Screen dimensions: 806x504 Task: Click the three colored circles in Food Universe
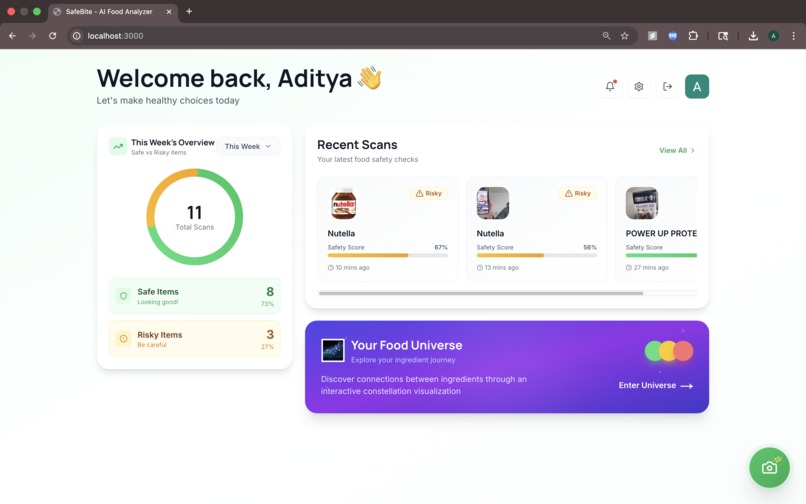(669, 351)
